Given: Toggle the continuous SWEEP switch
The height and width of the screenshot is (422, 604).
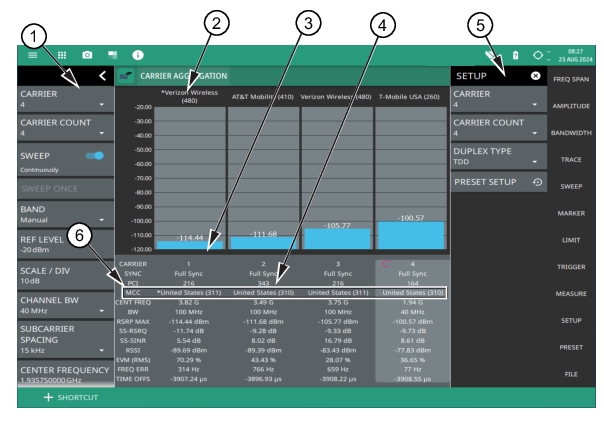Looking at the screenshot, I should [96, 157].
